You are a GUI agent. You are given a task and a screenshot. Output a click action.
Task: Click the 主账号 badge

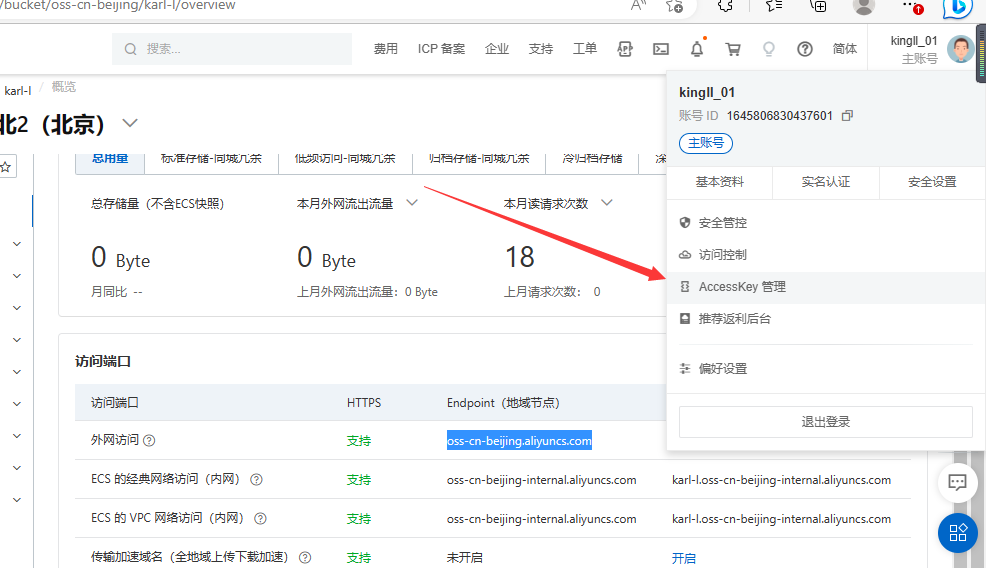click(x=706, y=143)
